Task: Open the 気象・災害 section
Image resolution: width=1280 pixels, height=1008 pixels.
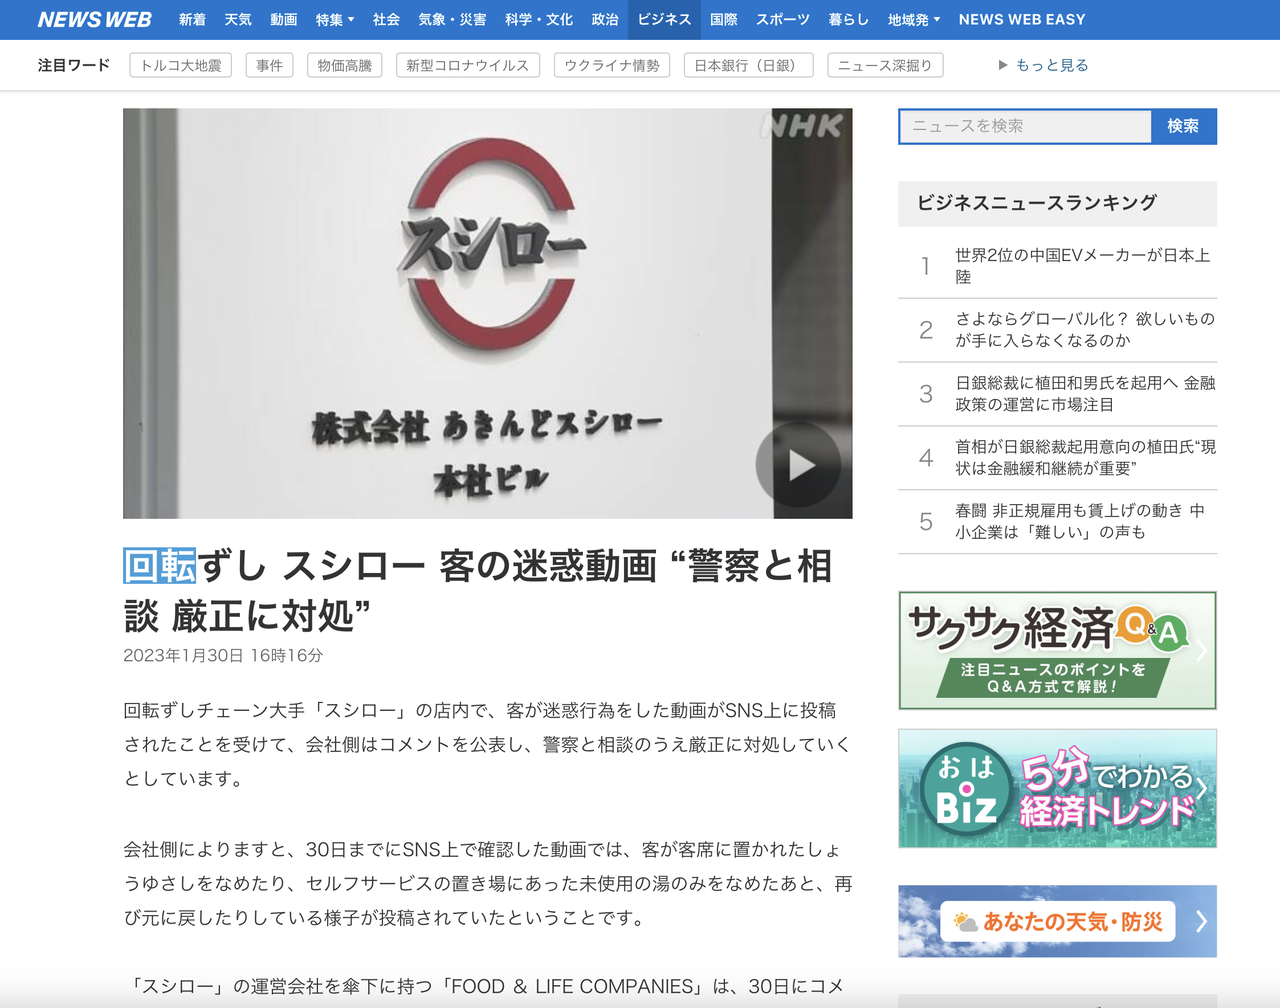Action: click(452, 20)
